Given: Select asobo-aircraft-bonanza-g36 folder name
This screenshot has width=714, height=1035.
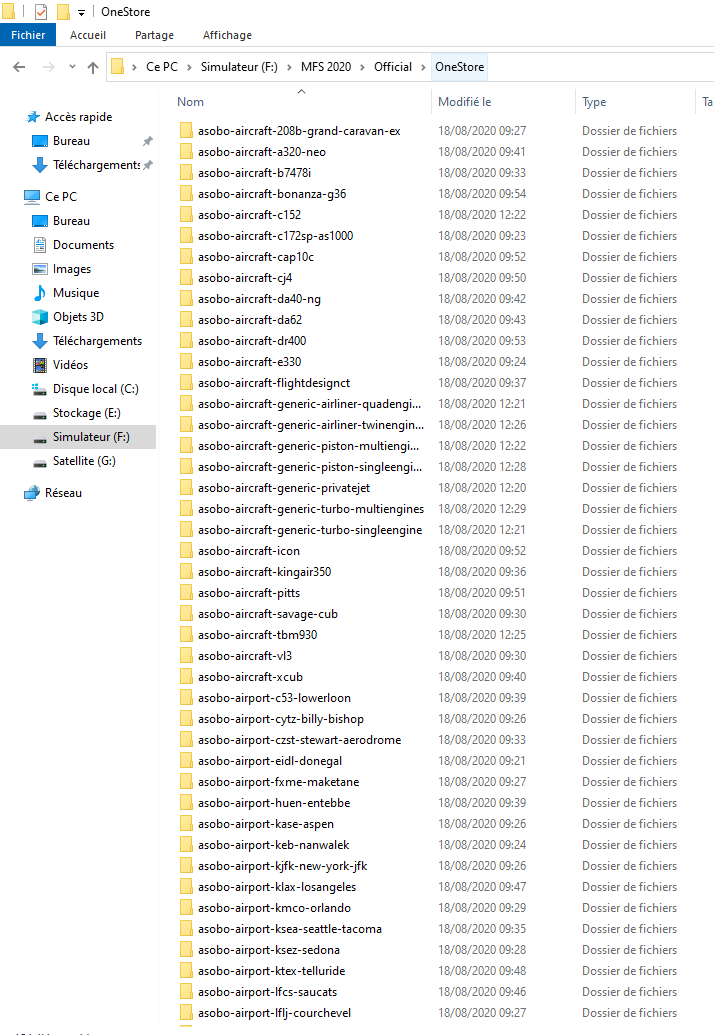Looking at the screenshot, I should (x=272, y=193).
